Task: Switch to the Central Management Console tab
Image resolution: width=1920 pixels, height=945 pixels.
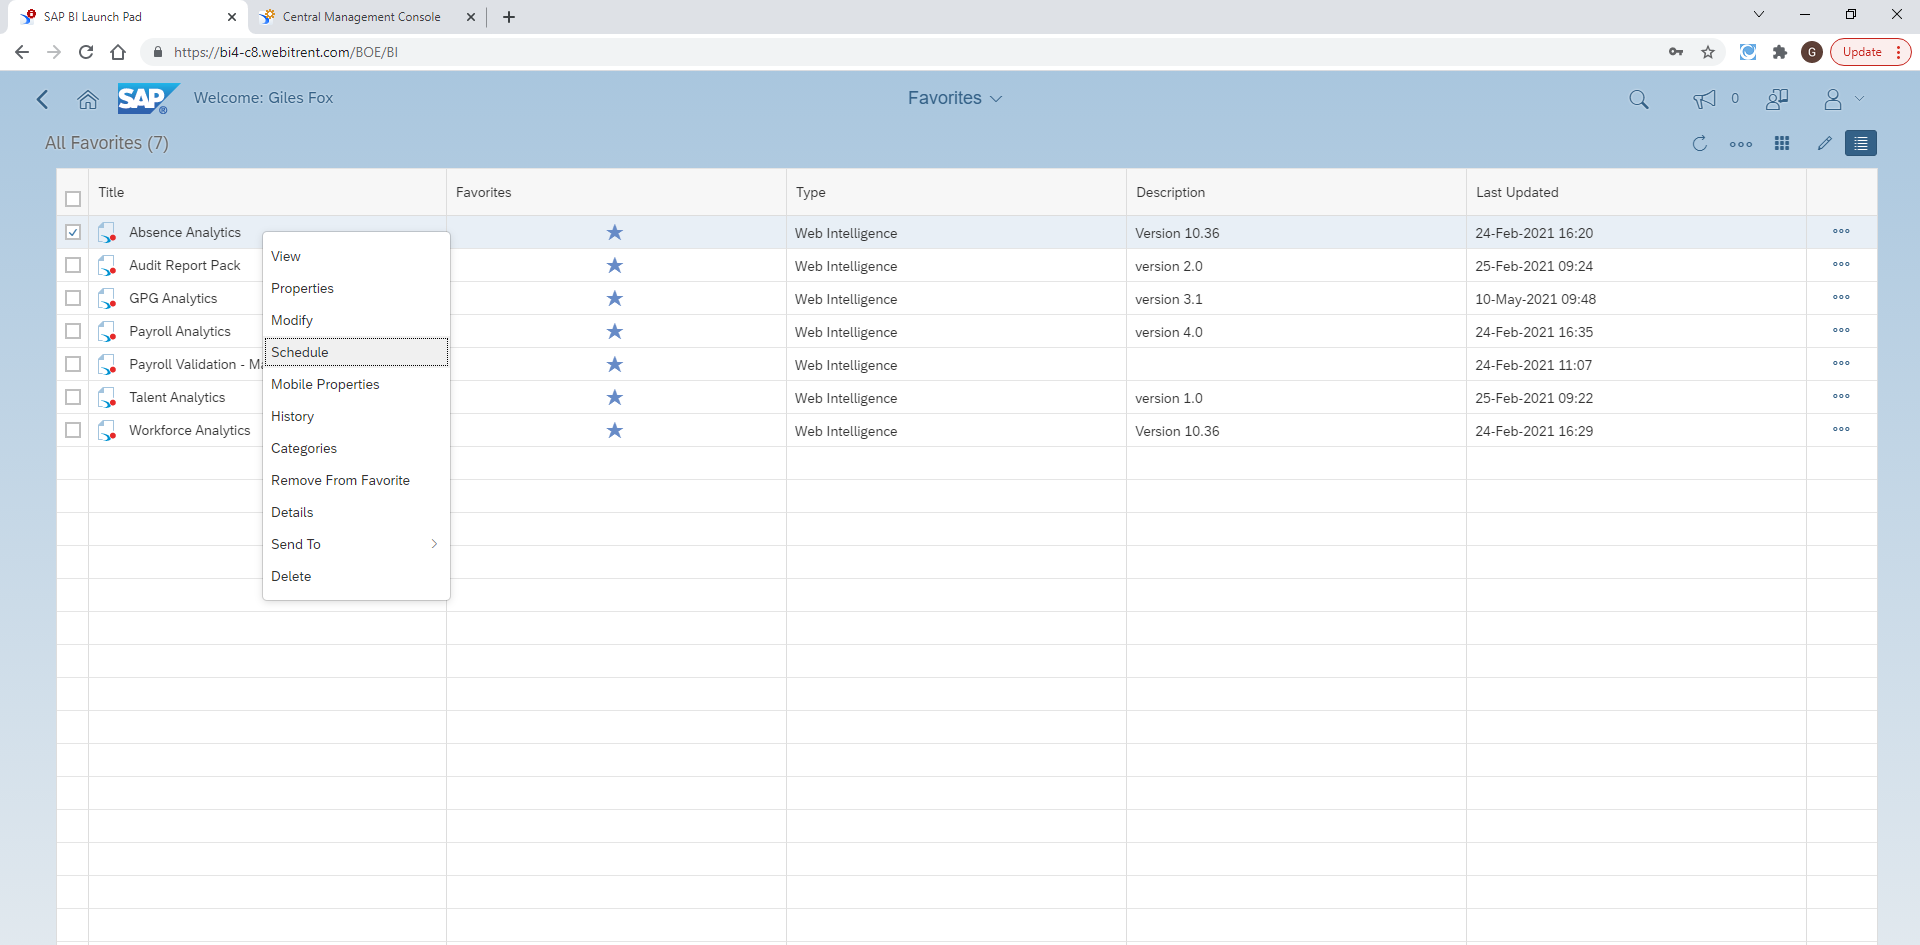Action: click(360, 17)
